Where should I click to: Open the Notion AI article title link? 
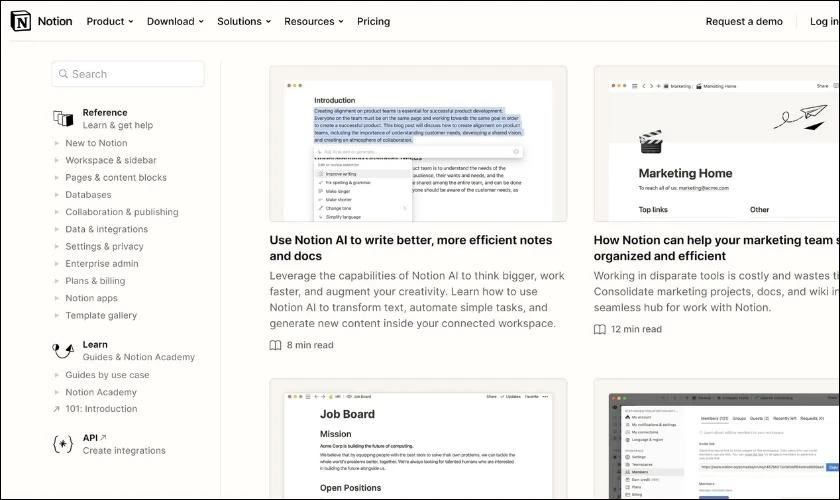[x=411, y=248]
